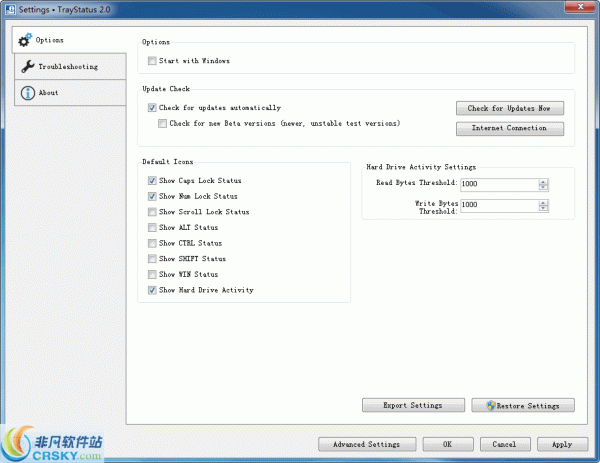Increase Read Bytes Threshold with up arrow

pyautogui.click(x=543, y=182)
